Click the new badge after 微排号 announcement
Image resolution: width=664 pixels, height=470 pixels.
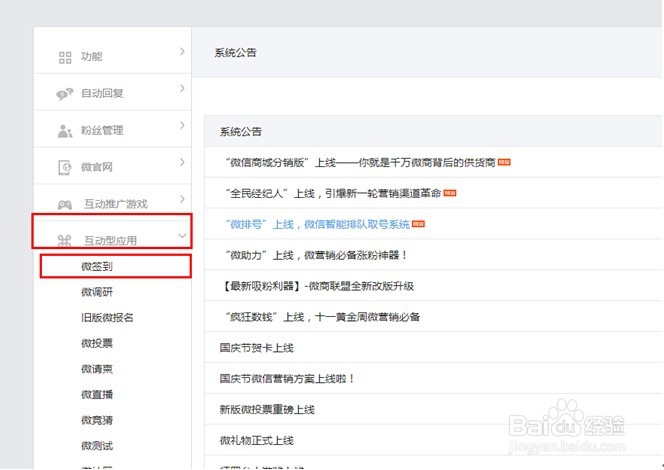pyautogui.click(x=418, y=224)
